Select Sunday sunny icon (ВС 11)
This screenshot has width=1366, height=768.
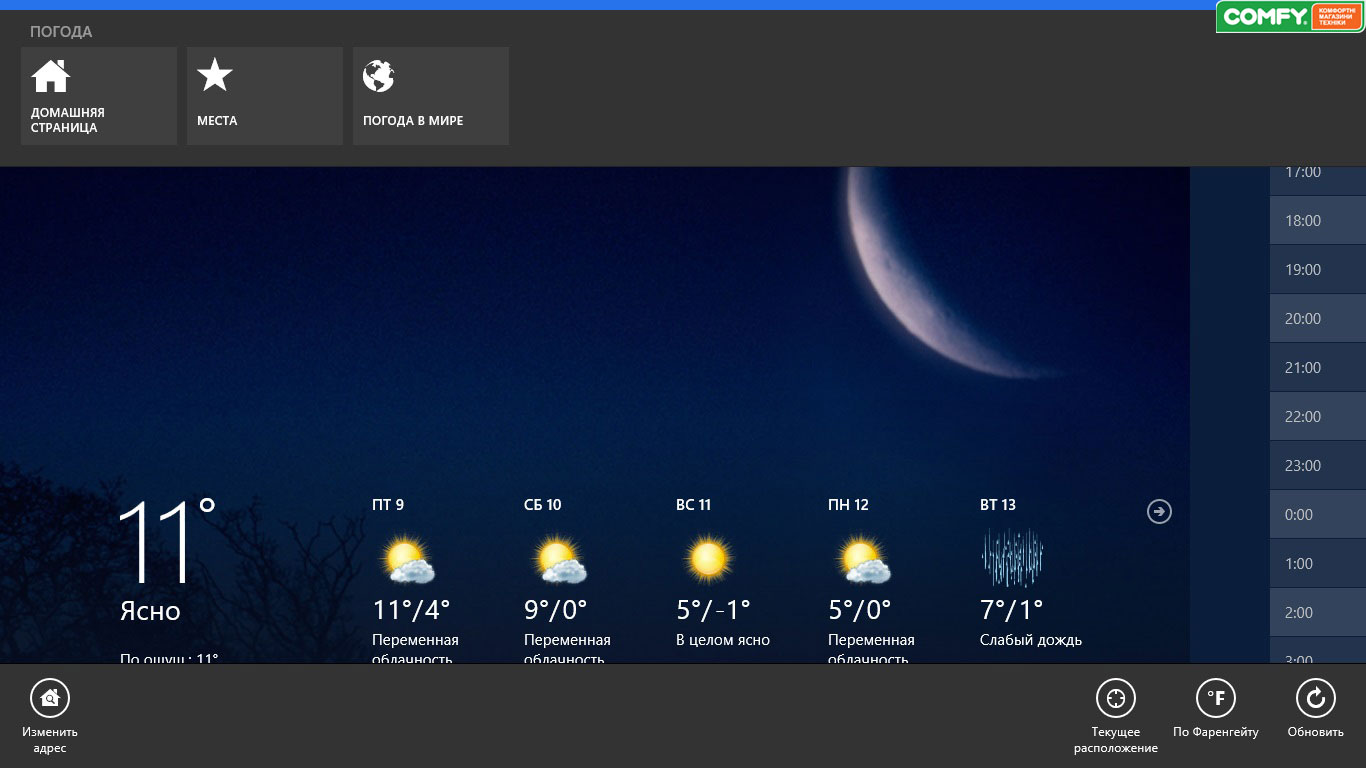pos(708,558)
